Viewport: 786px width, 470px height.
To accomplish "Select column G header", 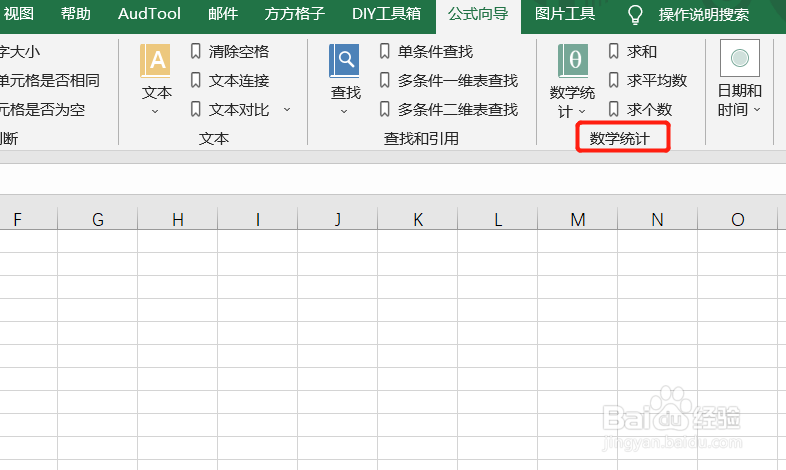I will coord(98,219).
